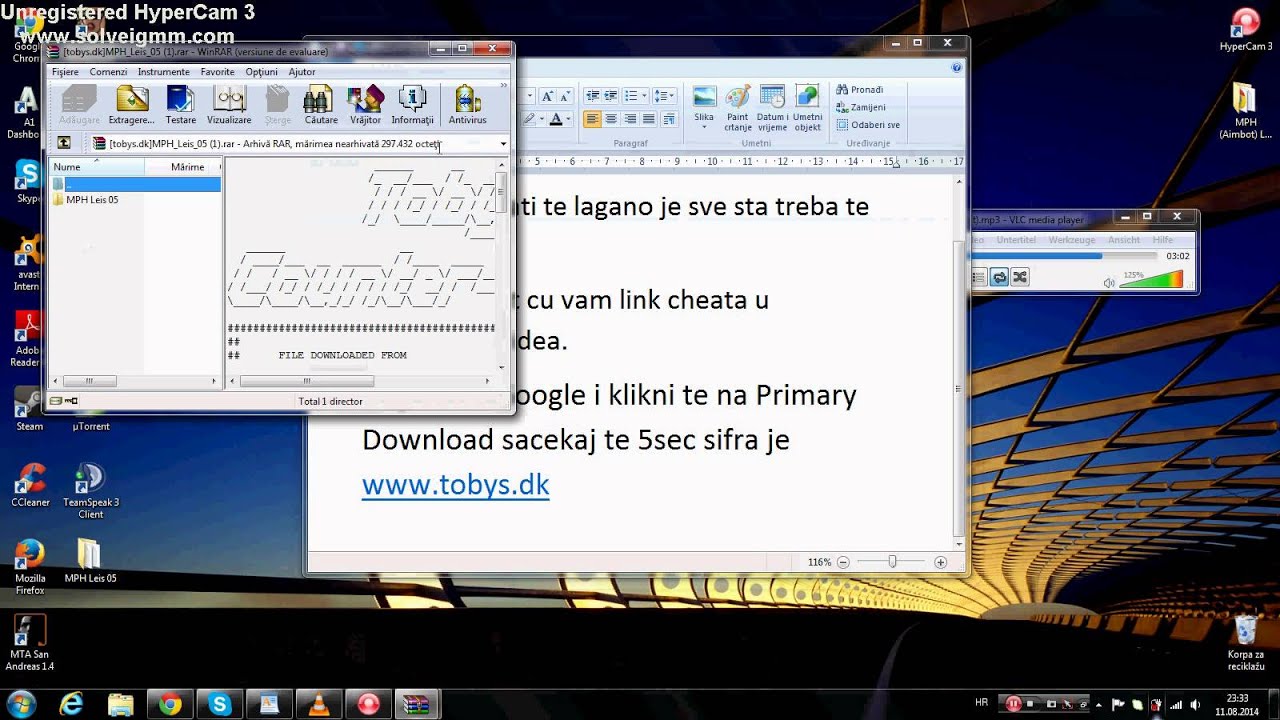The height and width of the screenshot is (720, 1280).
Task: Open the WinRAR archive path dropdown
Action: tap(503, 144)
